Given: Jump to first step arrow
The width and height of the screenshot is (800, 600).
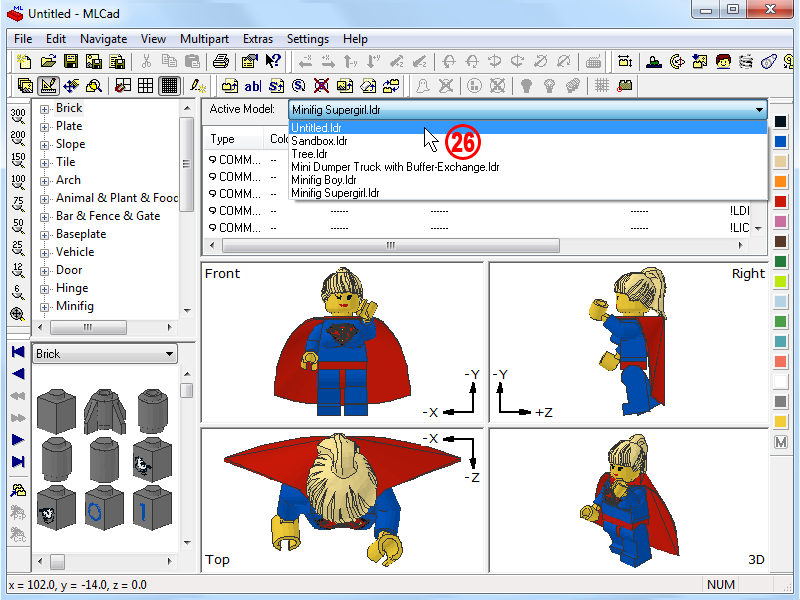Looking at the screenshot, I should (18, 352).
